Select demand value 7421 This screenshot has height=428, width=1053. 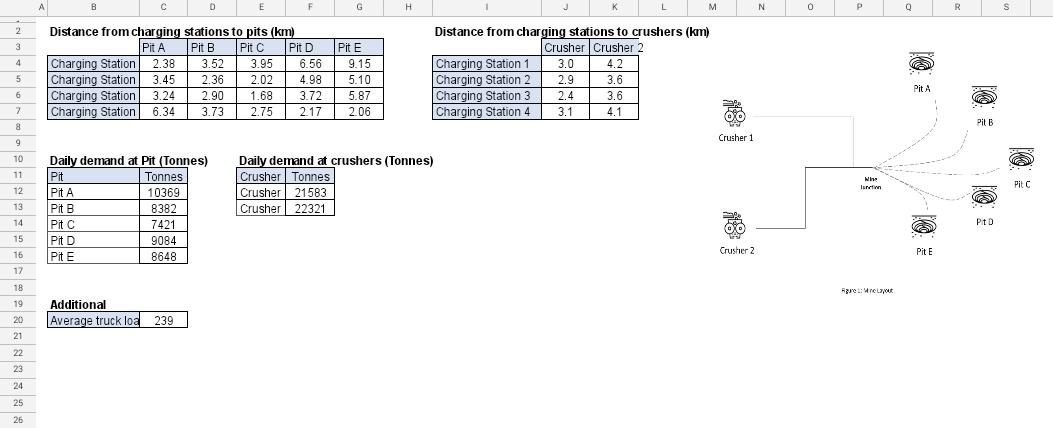pos(163,224)
